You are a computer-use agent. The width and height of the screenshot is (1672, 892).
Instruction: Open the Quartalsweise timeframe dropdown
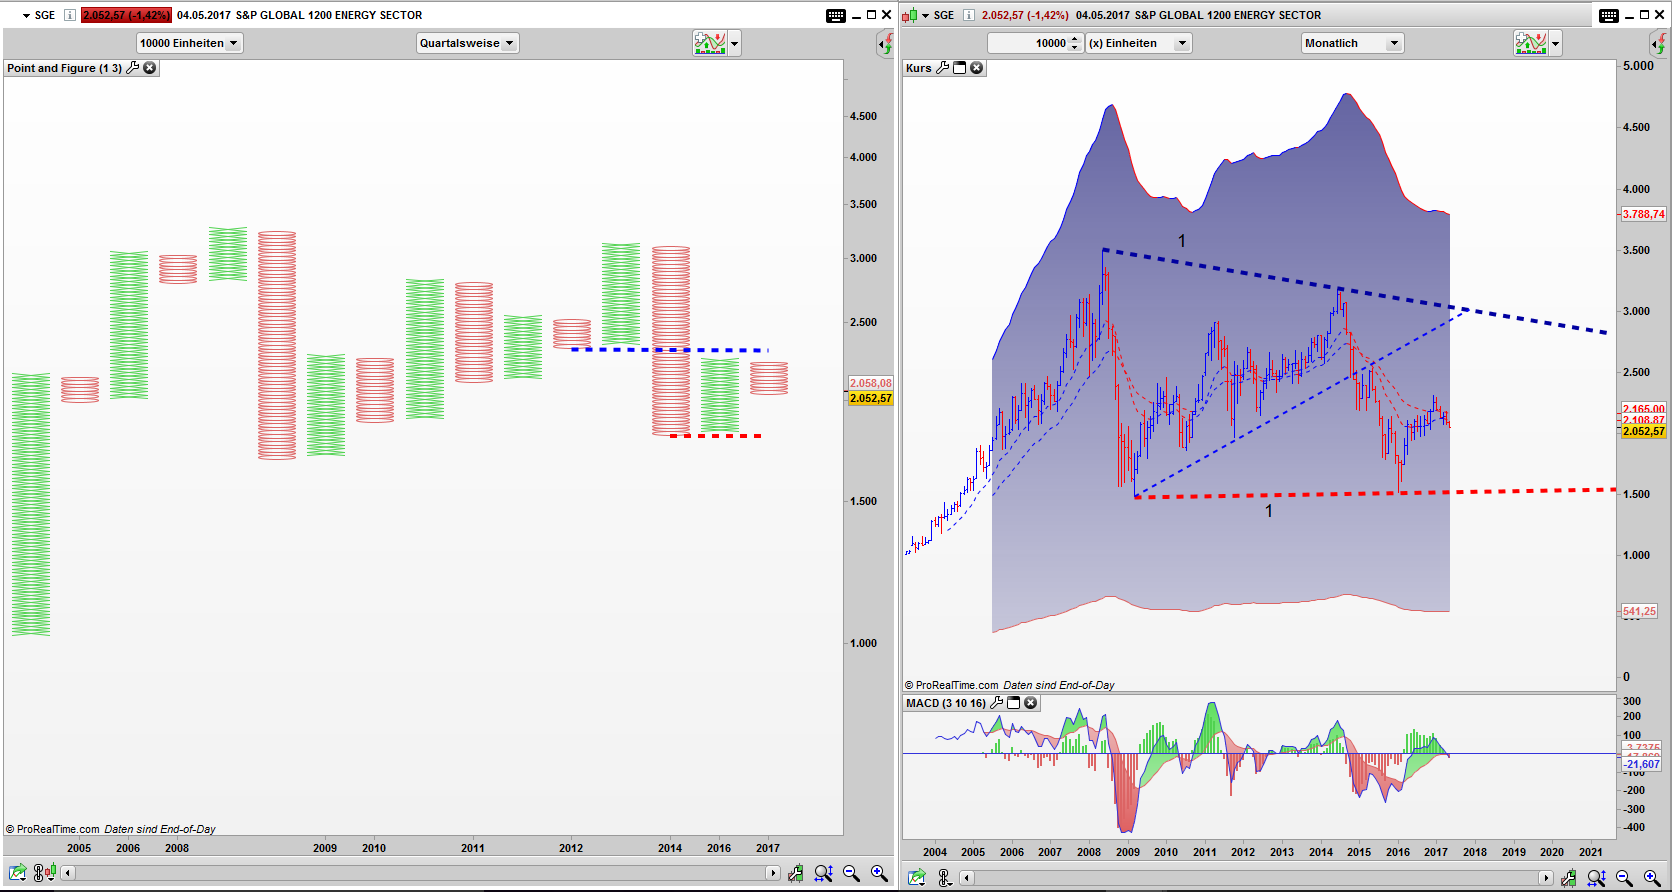coord(467,43)
